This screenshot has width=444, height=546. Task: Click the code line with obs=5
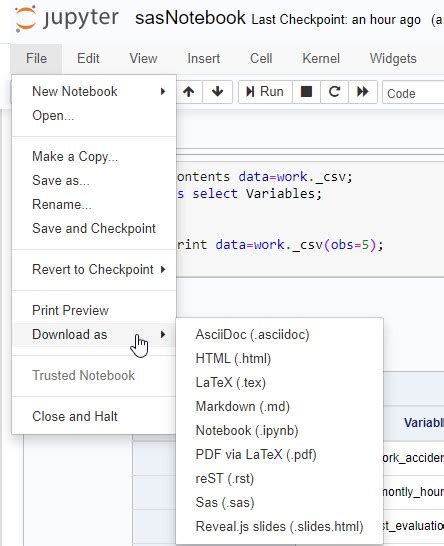pos(280,245)
